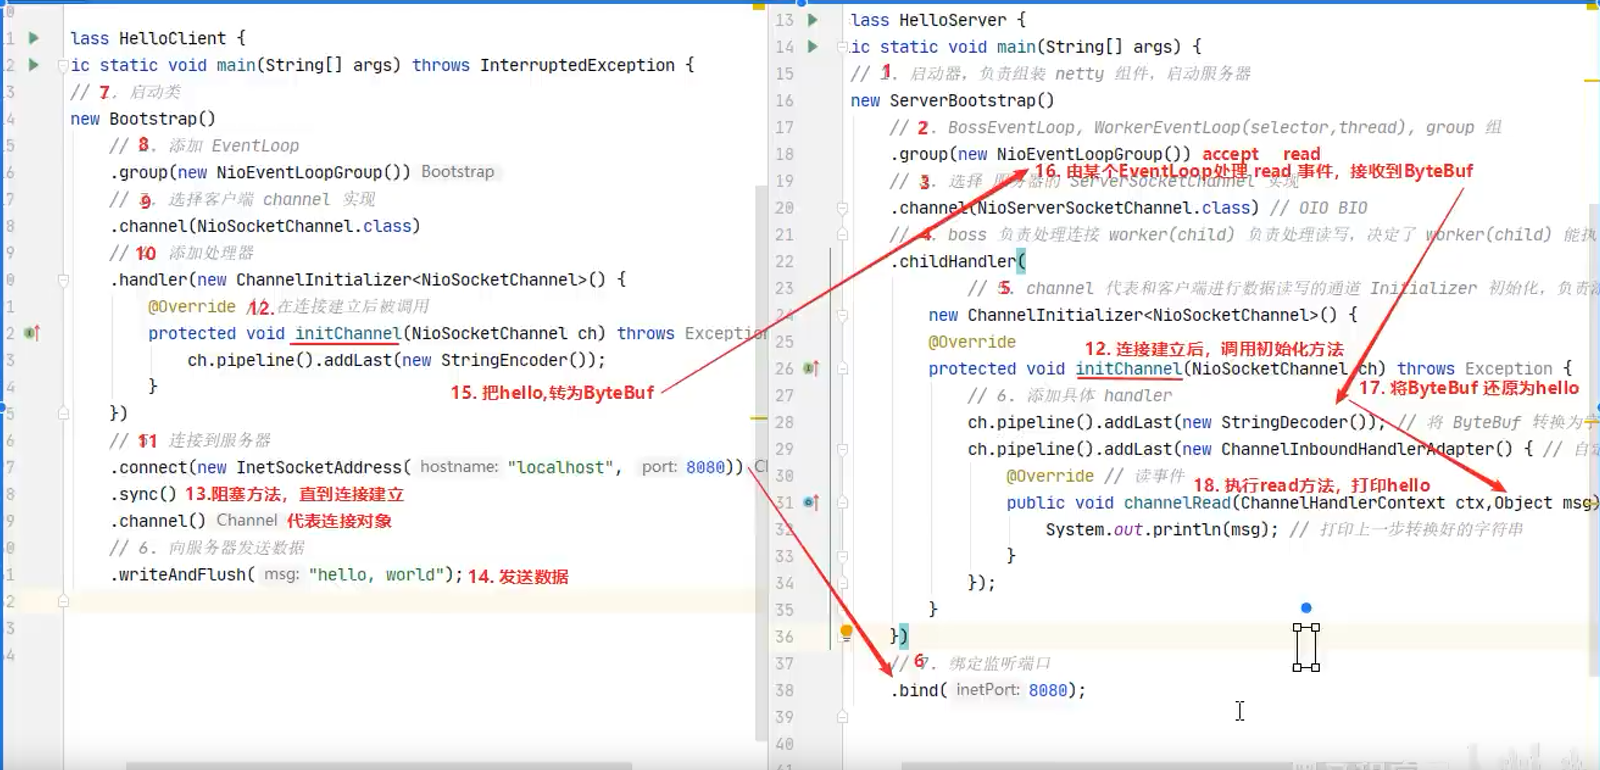Click '.sync()' call in HelloClient
The image size is (1600, 770).
pyautogui.click(x=143, y=494)
